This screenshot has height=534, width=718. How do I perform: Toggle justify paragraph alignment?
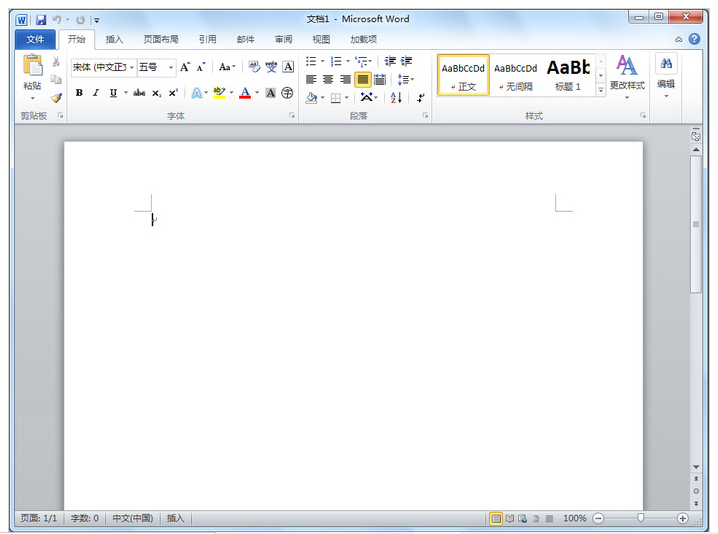362,79
